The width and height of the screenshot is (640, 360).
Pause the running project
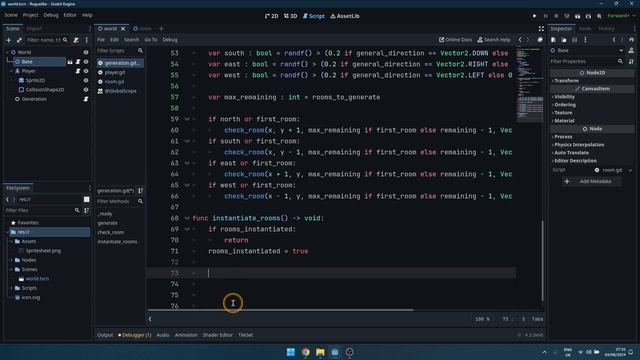tap(545, 16)
